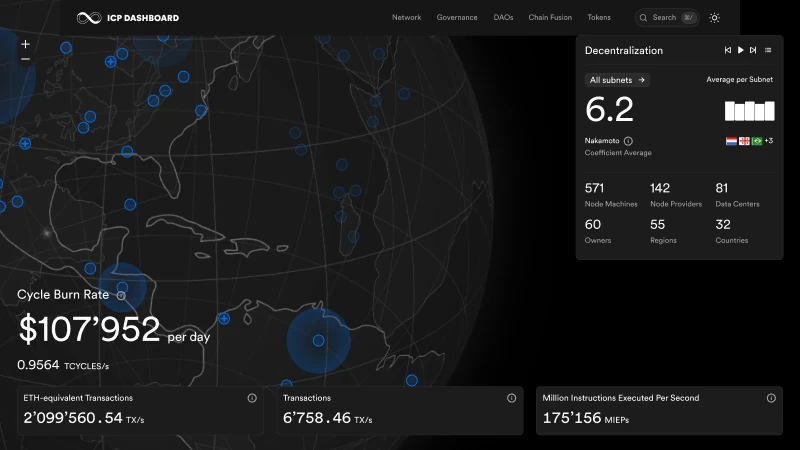Click the 0.9564 TCYCLES/s value
This screenshot has height=450, width=800.
(63, 365)
